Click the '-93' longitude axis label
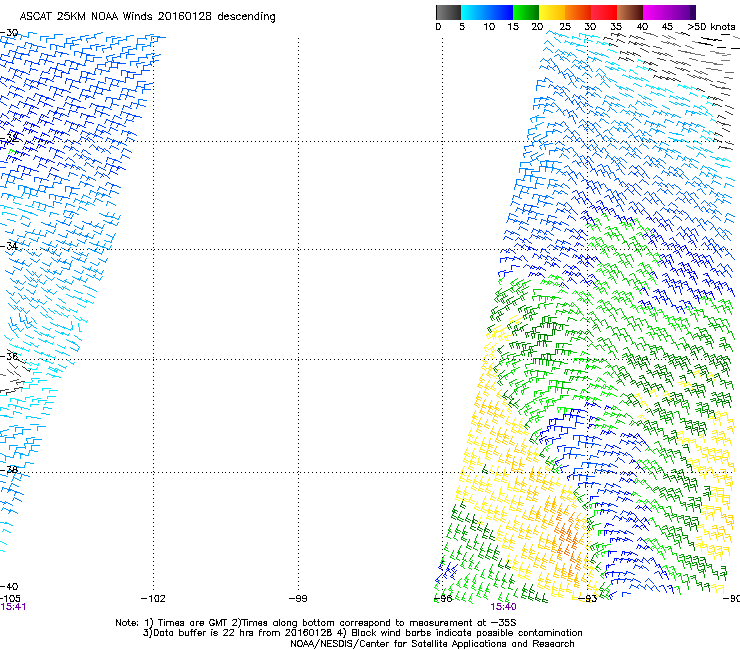This screenshot has width=740, height=650. point(588,599)
